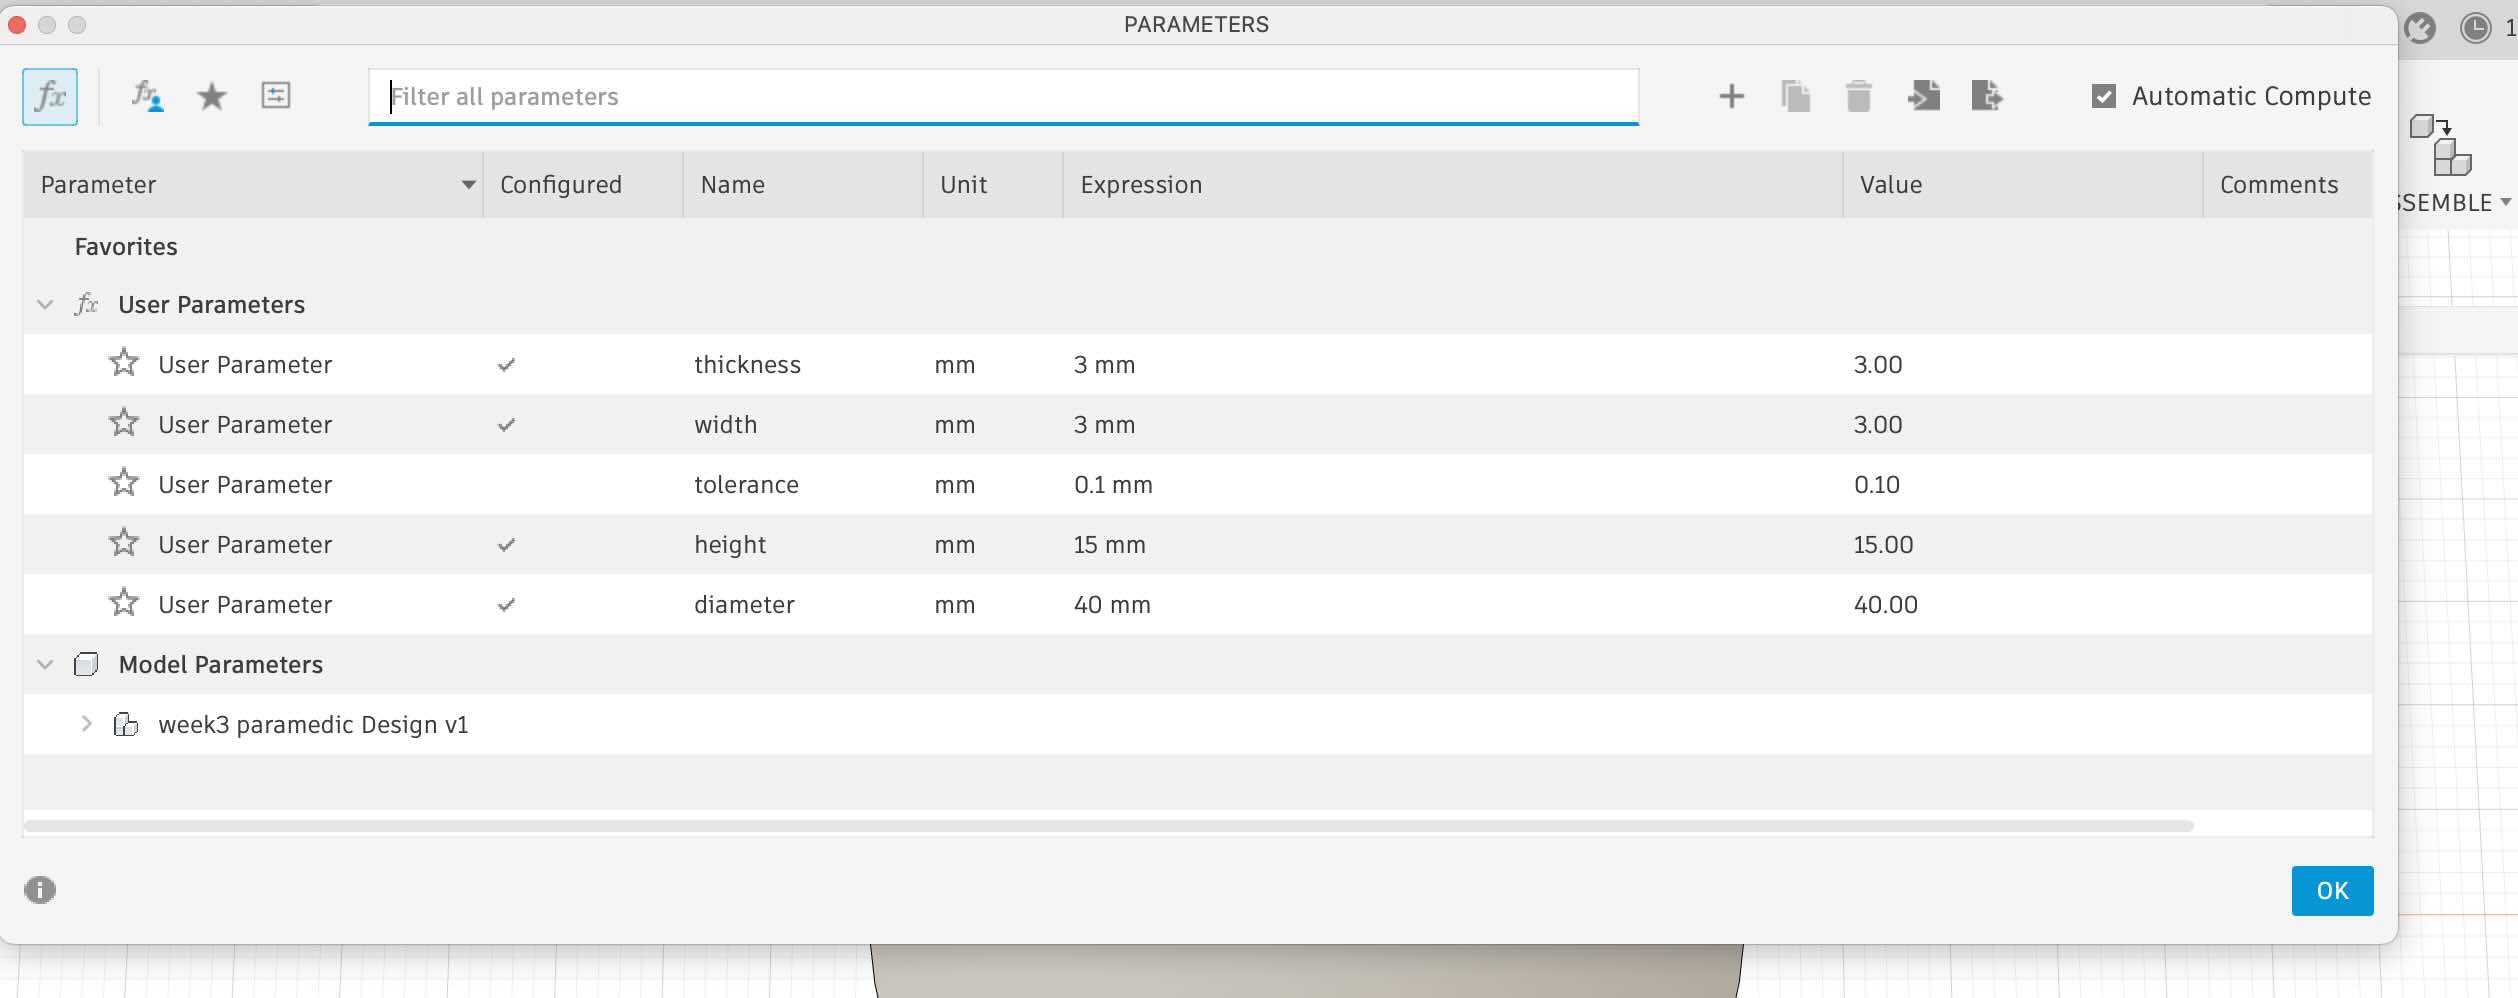Click the 40.00 value cell

2023,605
